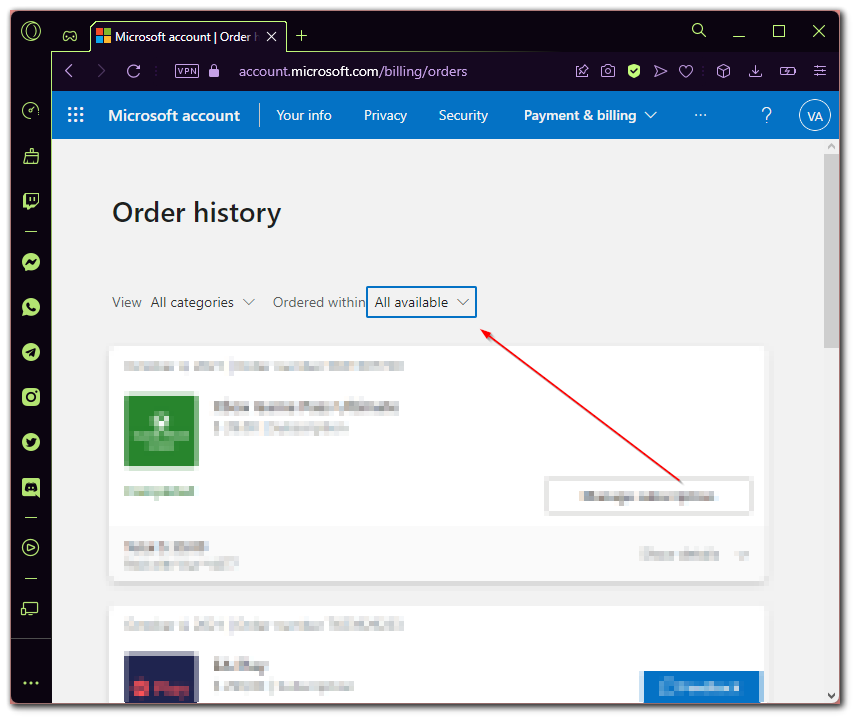This screenshot has width=858, height=722.
Task: Expand the Payment & billing menu
Action: (590, 115)
